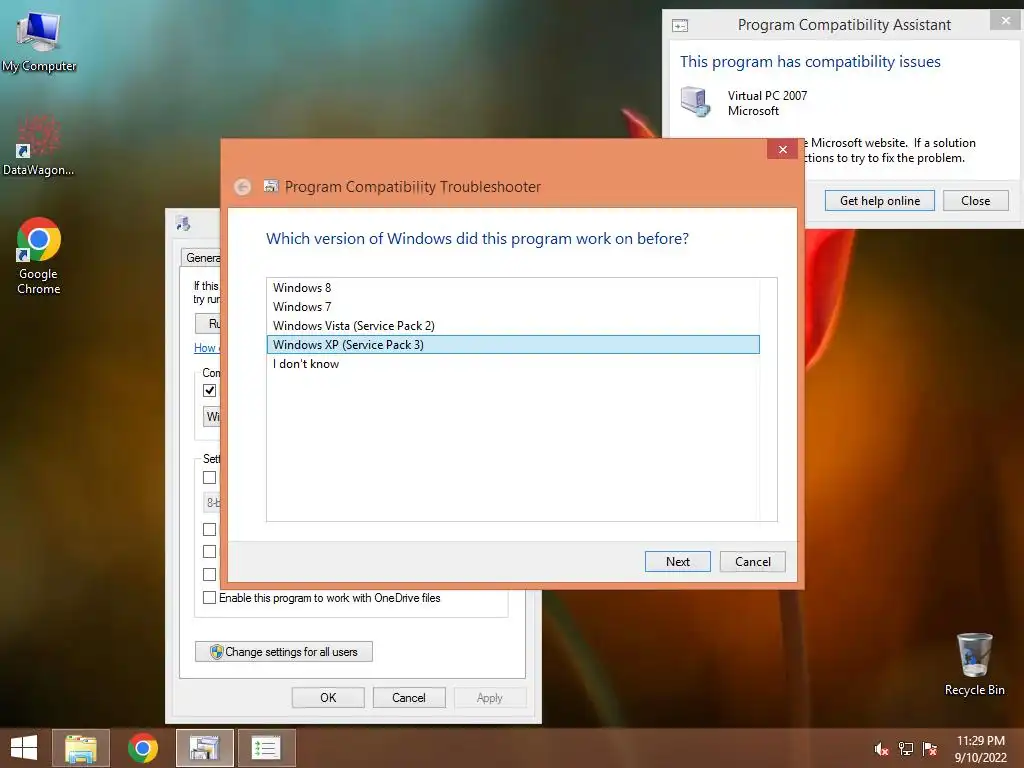
Task: Open File Explorer from taskbar
Action: (x=81, y=748)
